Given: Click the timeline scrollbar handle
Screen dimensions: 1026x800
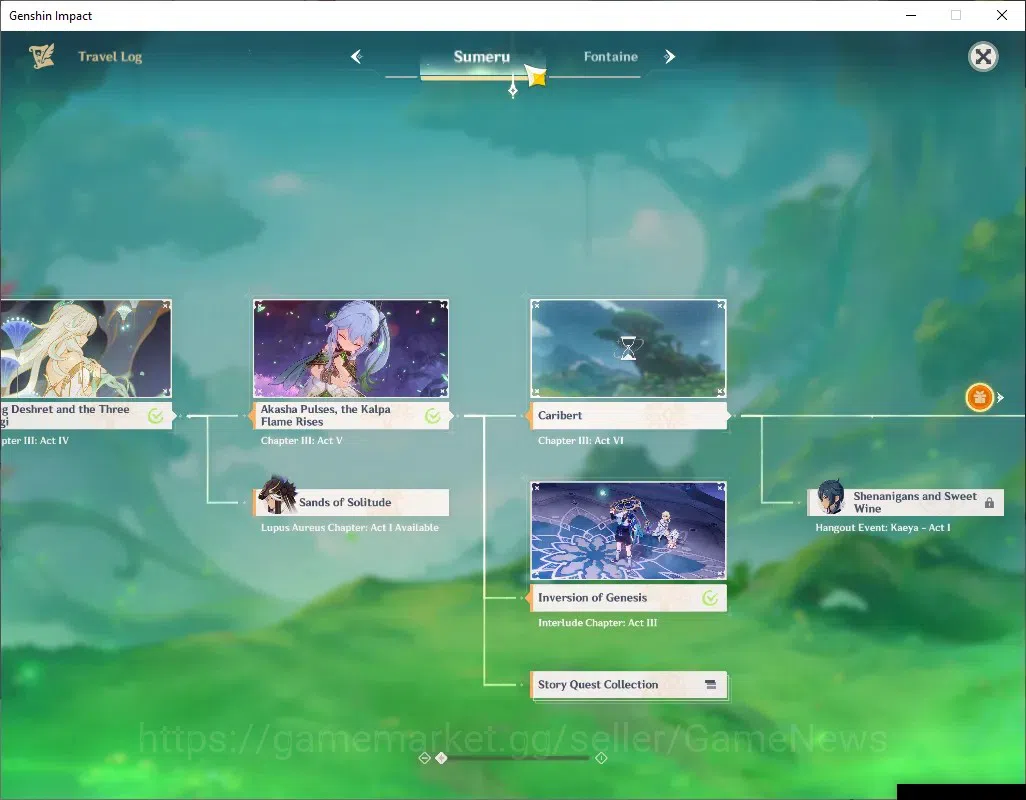Looking at the screenshot, I should click(441, 757).
